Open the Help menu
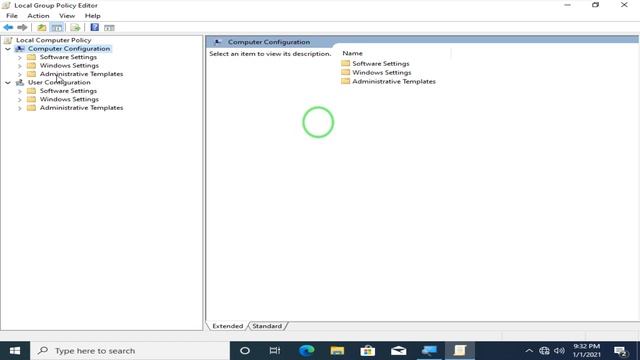The height and width of the screenshot is (360, 640). (x=93, y=16)
